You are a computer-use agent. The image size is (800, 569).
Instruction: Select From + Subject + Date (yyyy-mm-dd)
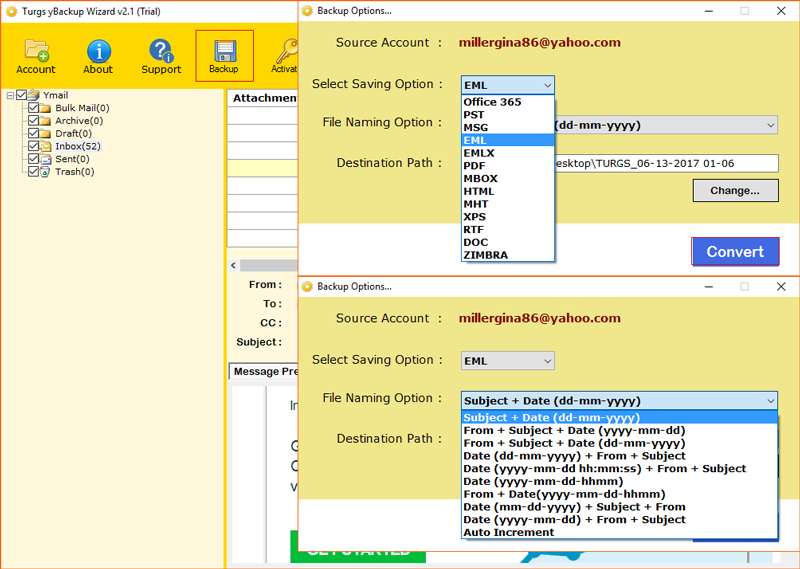point(619,430)
